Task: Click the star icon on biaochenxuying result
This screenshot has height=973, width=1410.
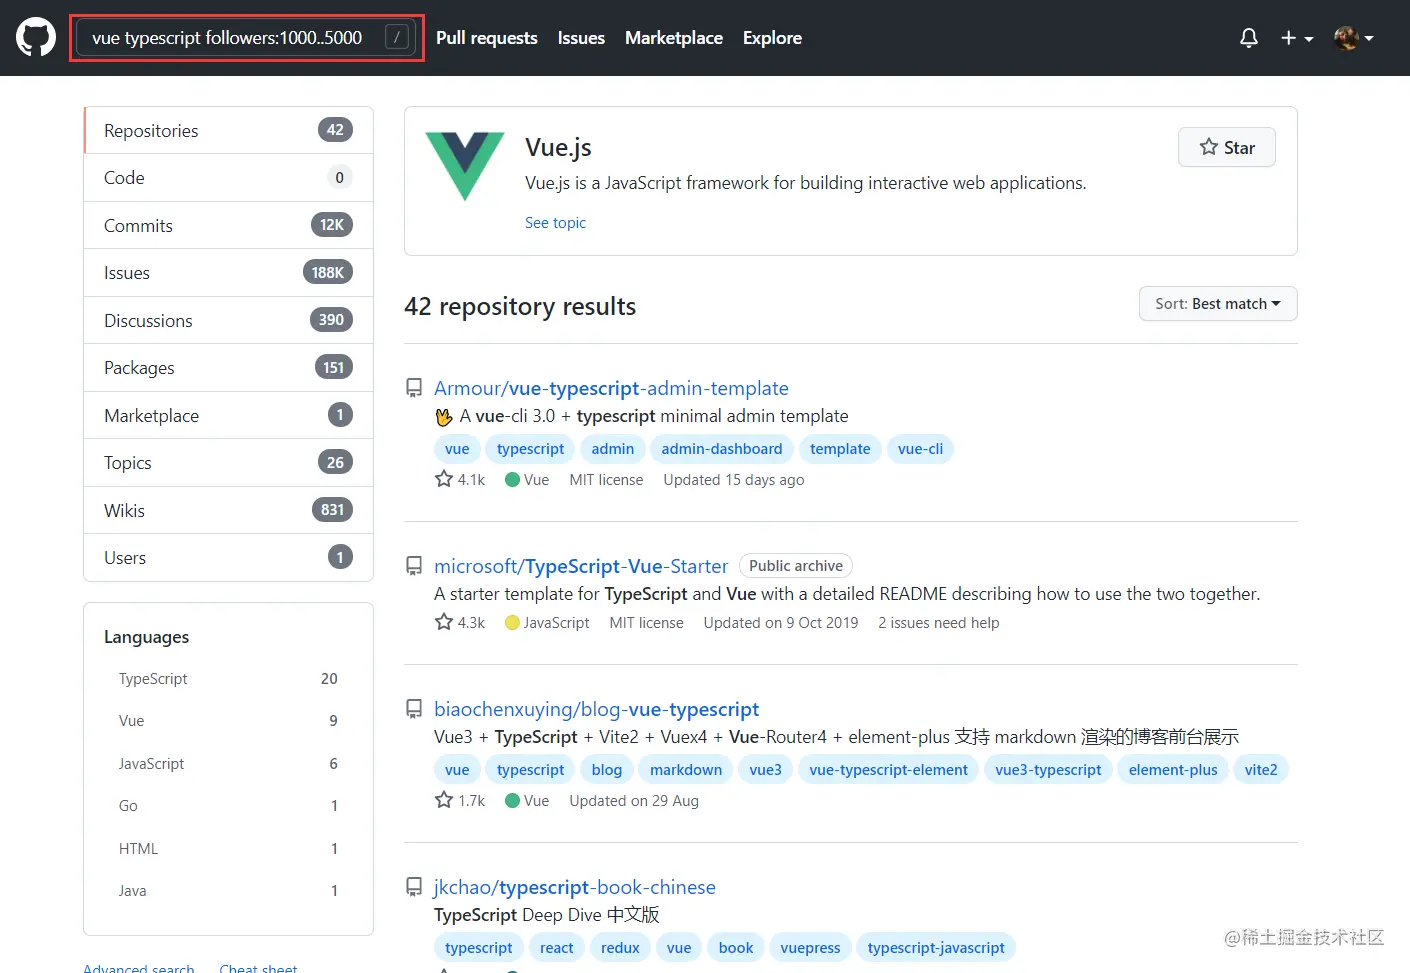Action: click(x=443, y=799)
